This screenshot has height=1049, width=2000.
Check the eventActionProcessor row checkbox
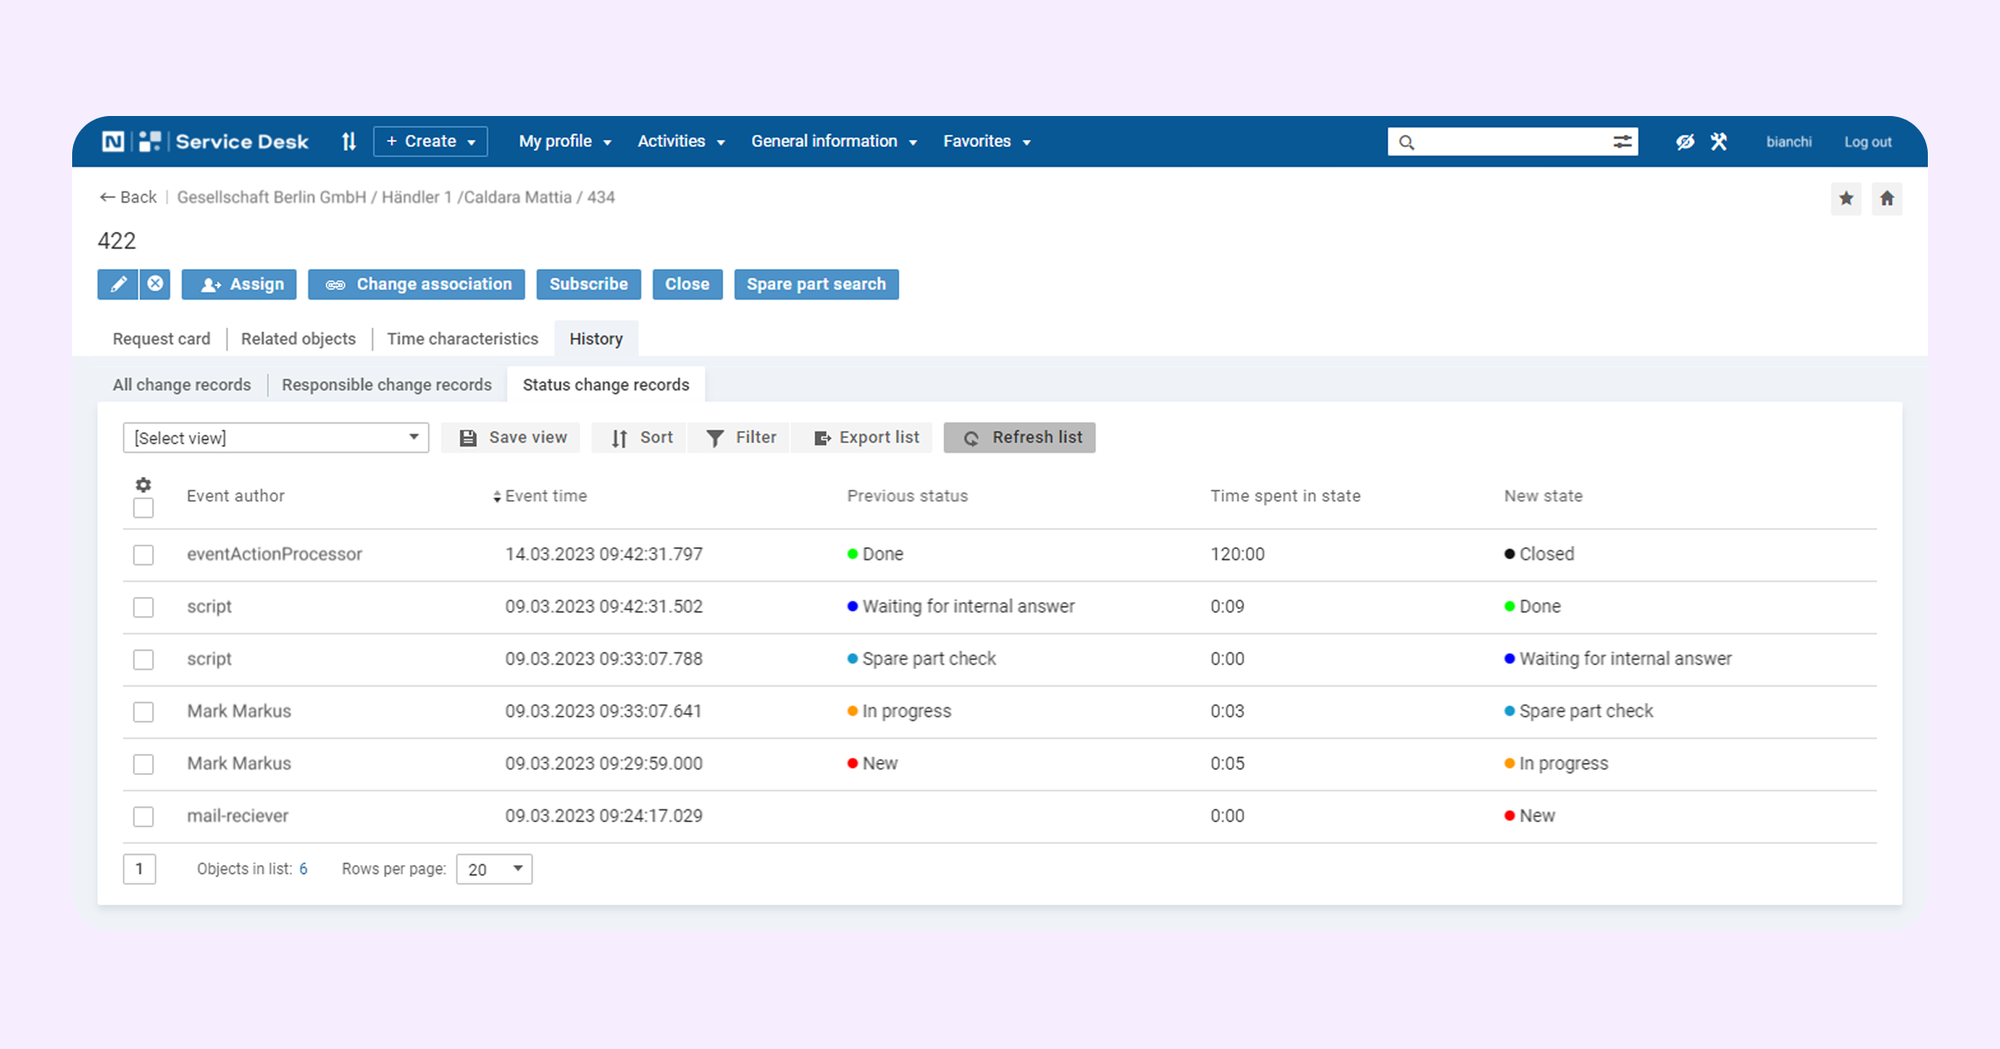tap(143, 555)
